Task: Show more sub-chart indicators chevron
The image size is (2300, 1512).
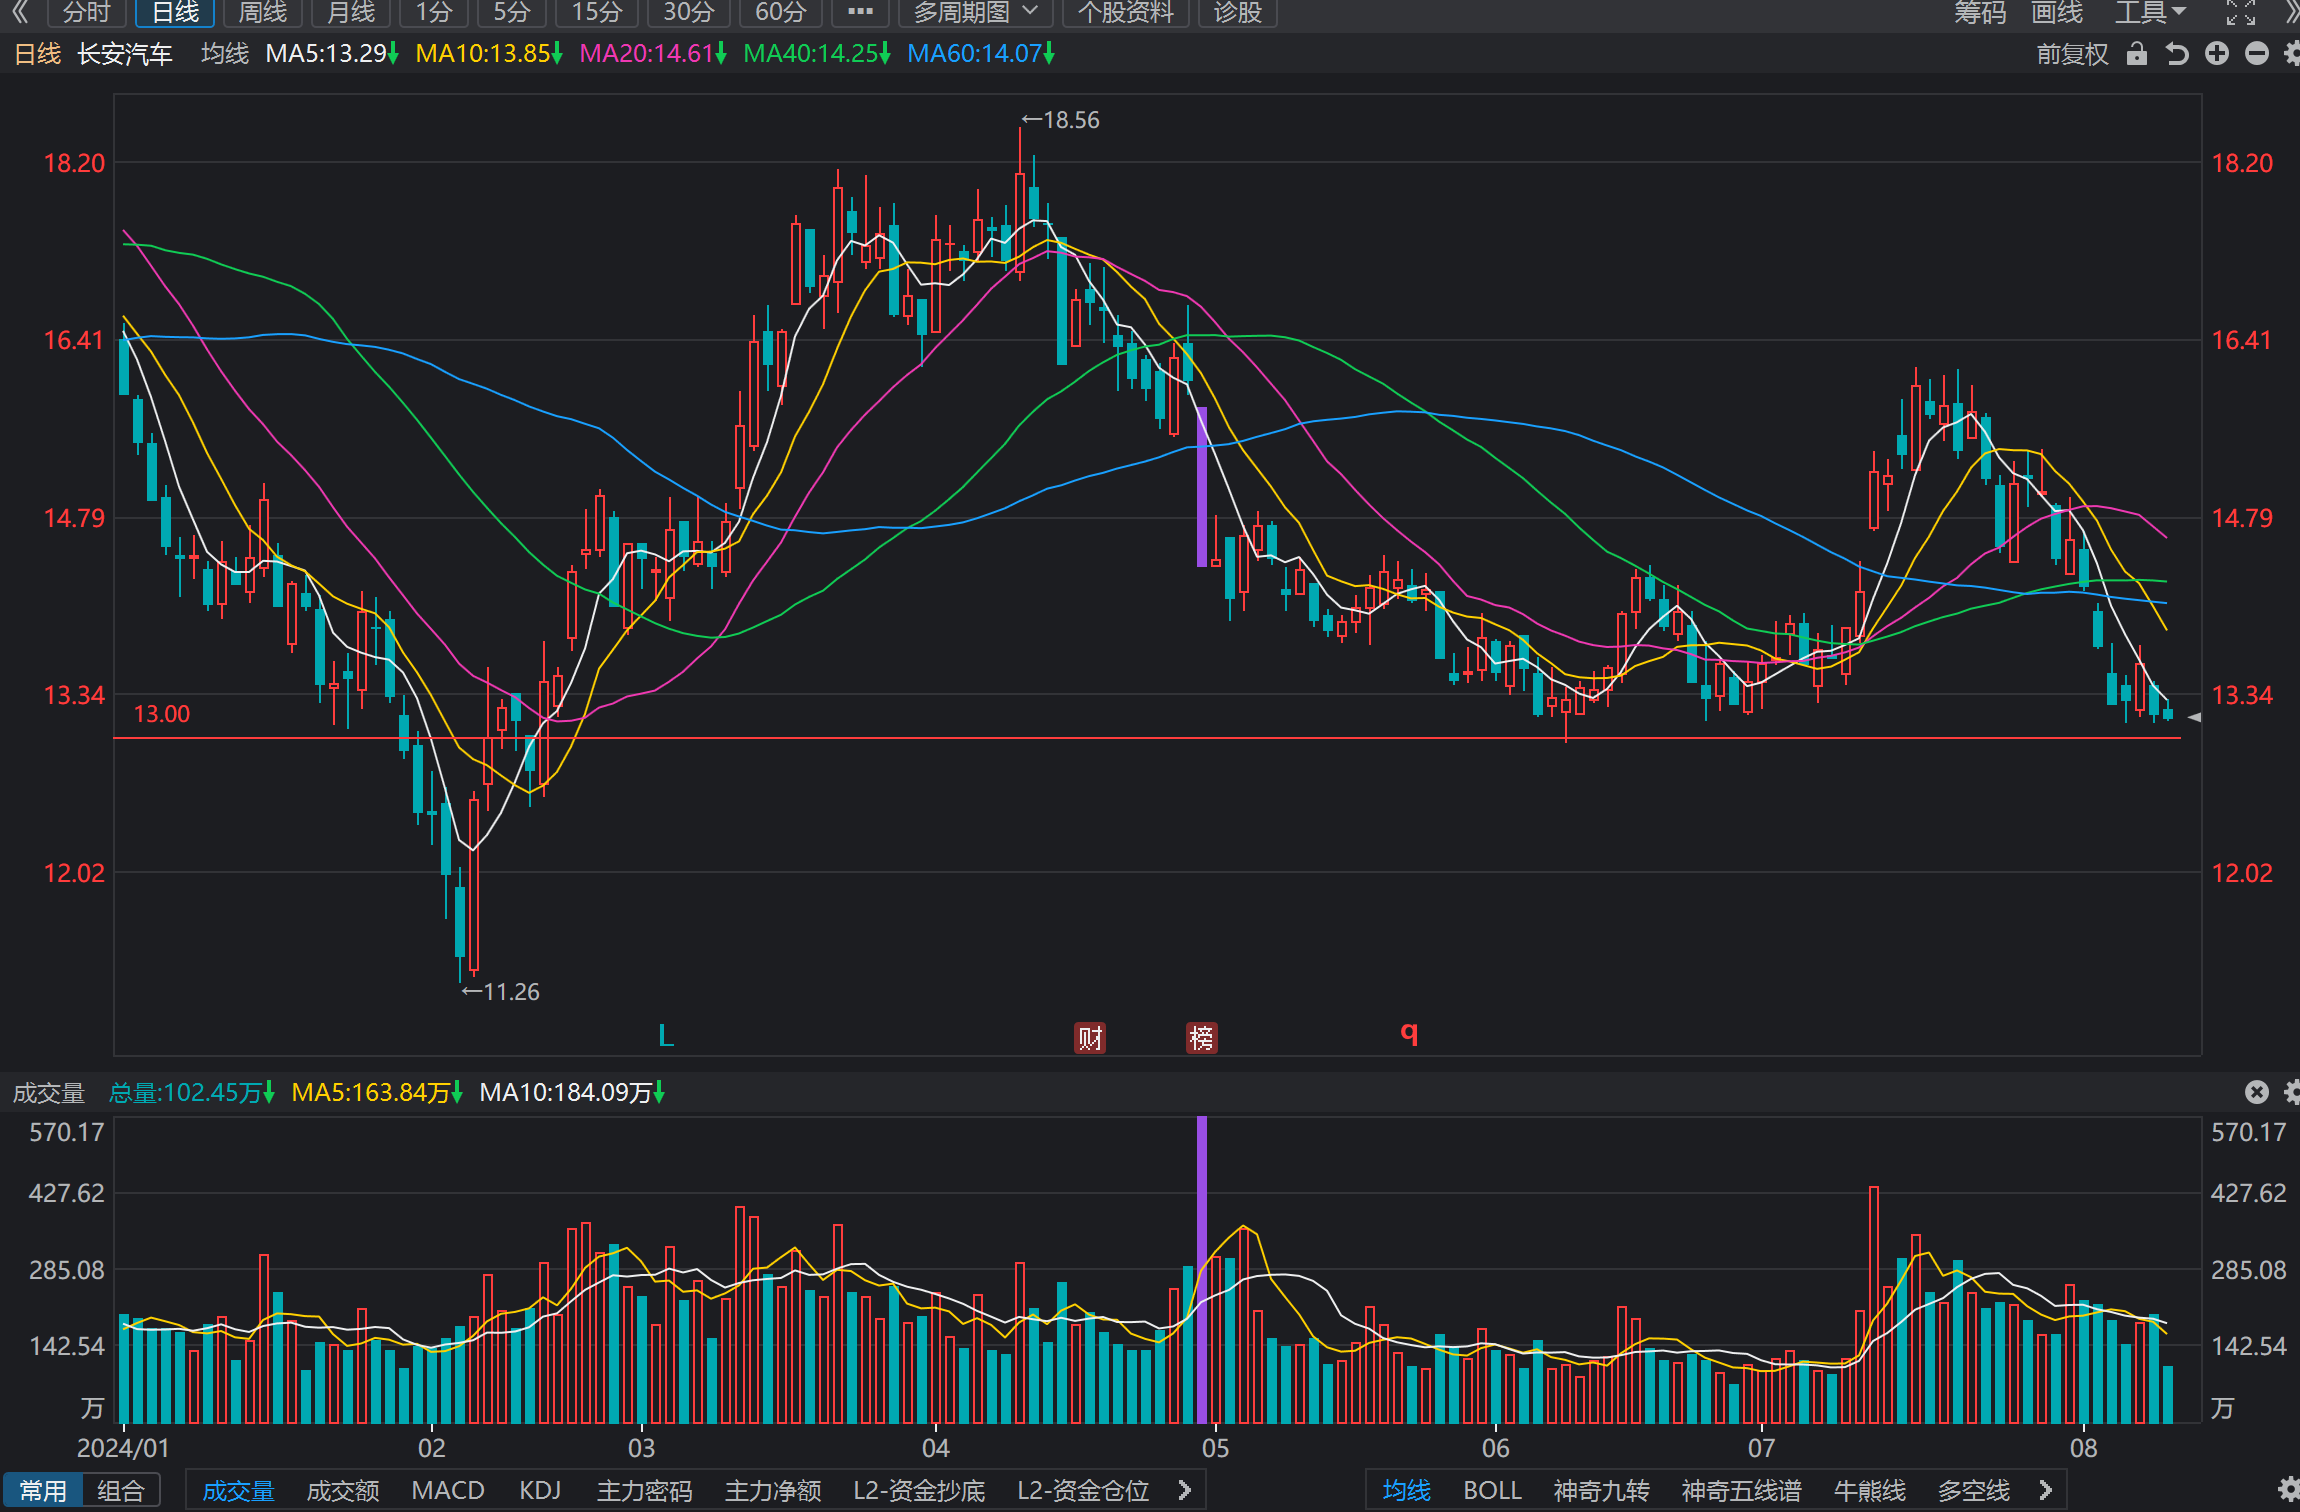Action: click(x=1185, y=1491)
